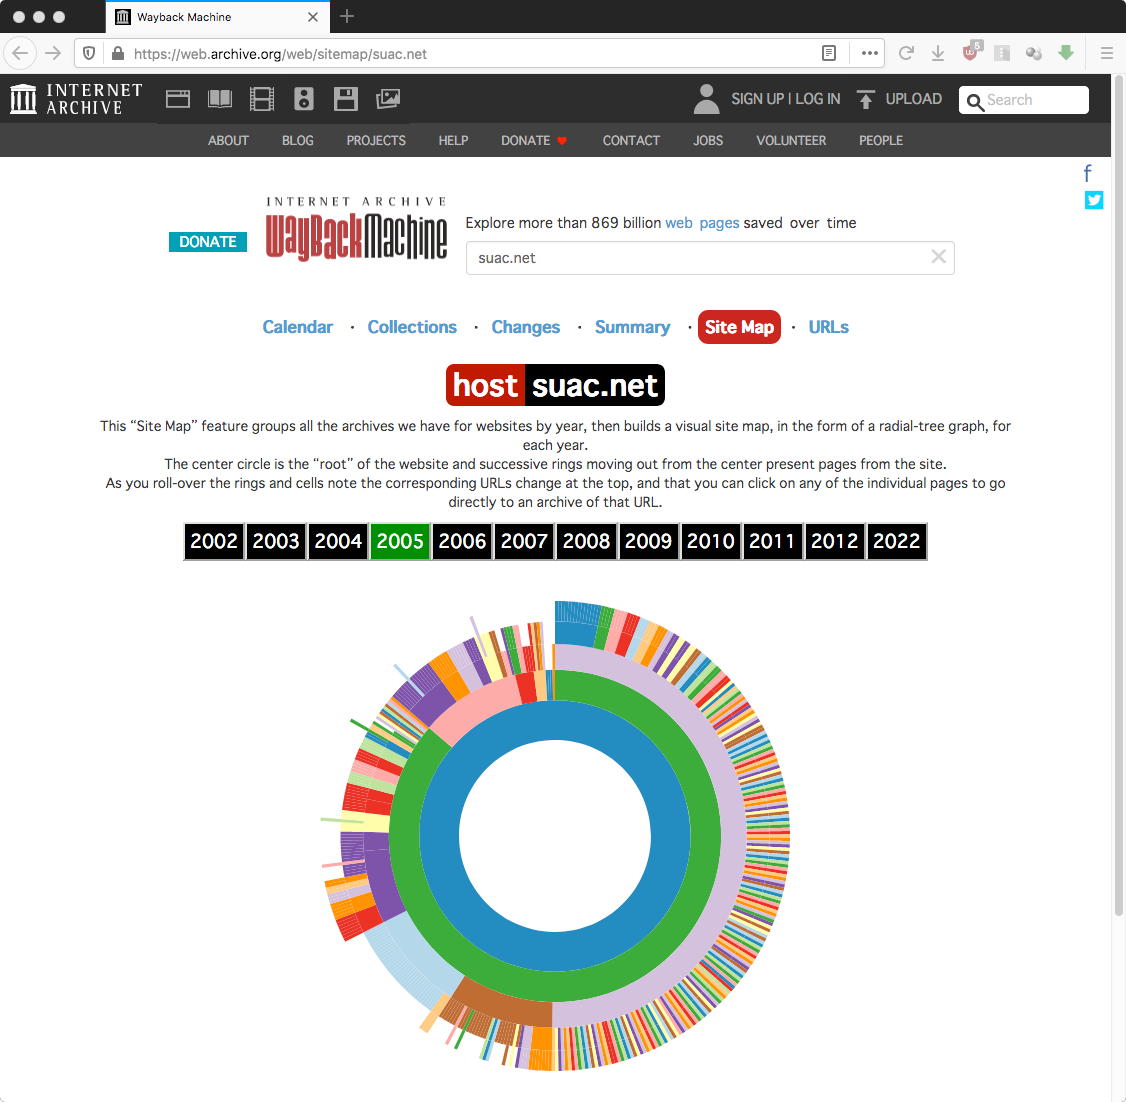The width and height of the screenshot is (1126, 1102).
Task: Open browser downloads arrow icon
Action: click(x=938, y=53)
